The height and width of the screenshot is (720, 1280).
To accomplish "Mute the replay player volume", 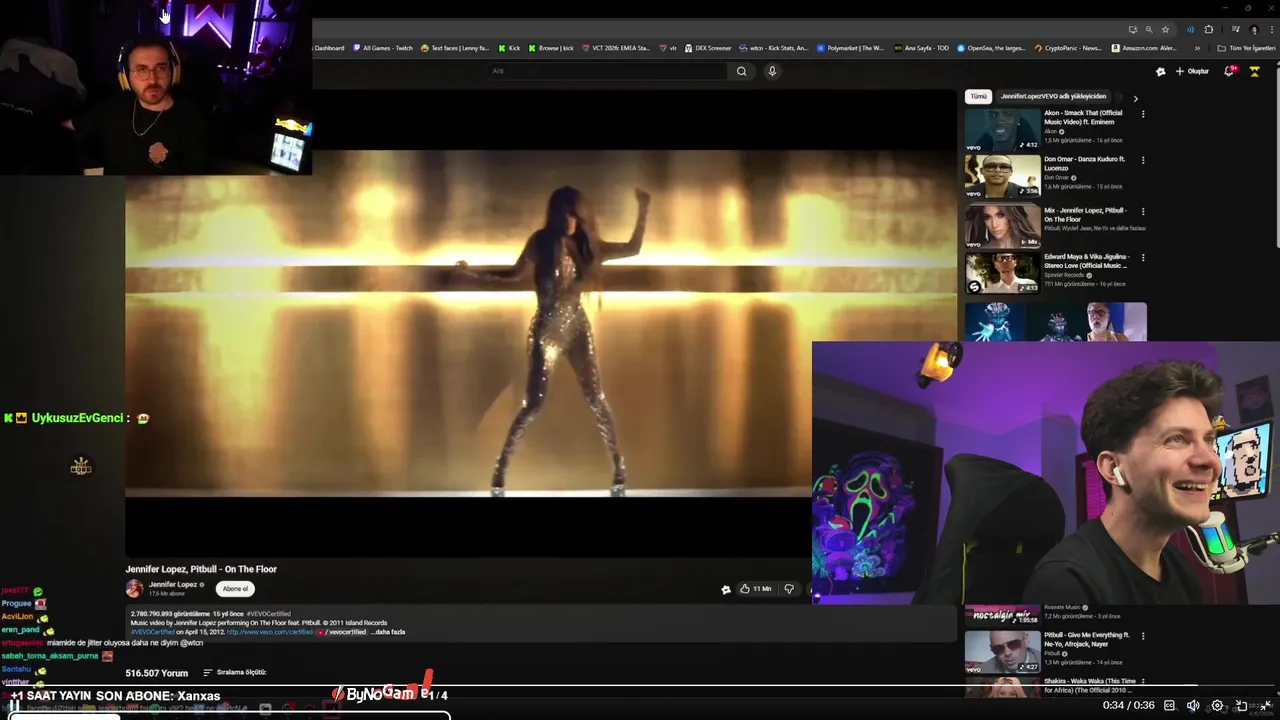I will tap(1193, 705).
